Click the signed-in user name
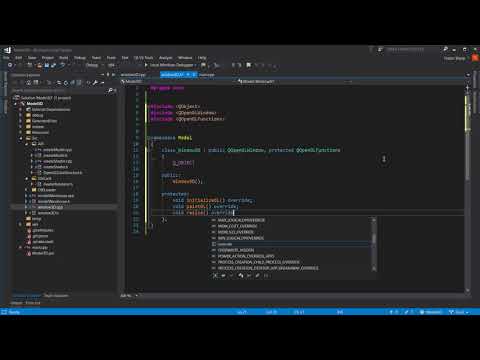The image size is (480, 360). [454, 58]
